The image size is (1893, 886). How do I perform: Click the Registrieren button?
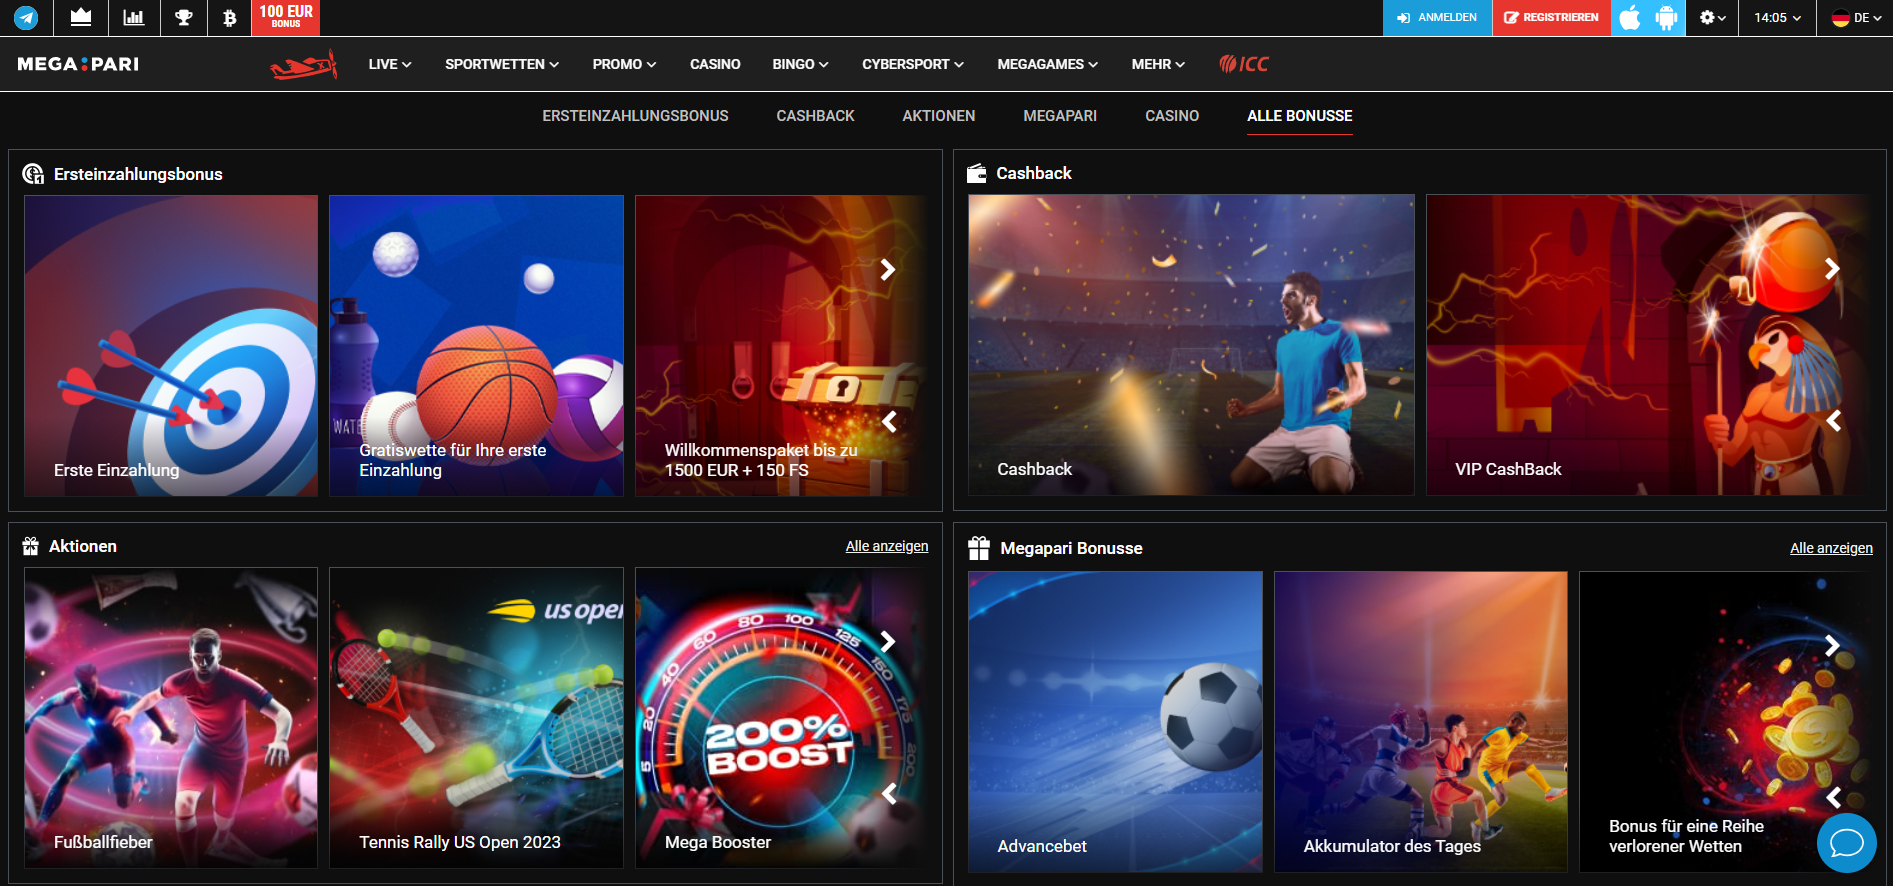tap(1551, 18)
